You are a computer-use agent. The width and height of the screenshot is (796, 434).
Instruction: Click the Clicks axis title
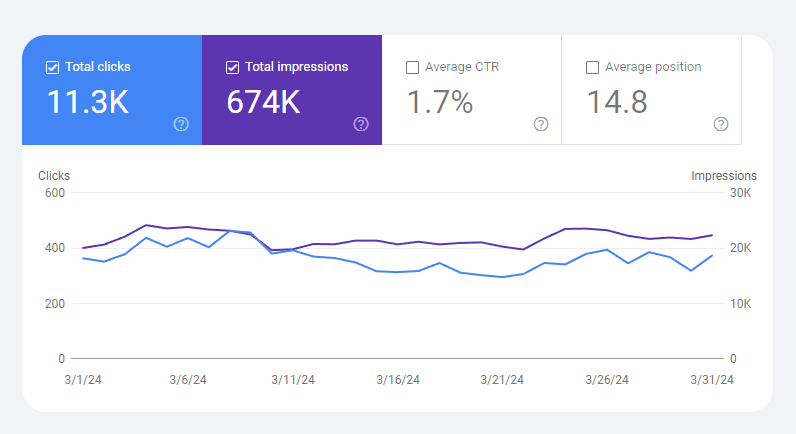pos(54,176)
